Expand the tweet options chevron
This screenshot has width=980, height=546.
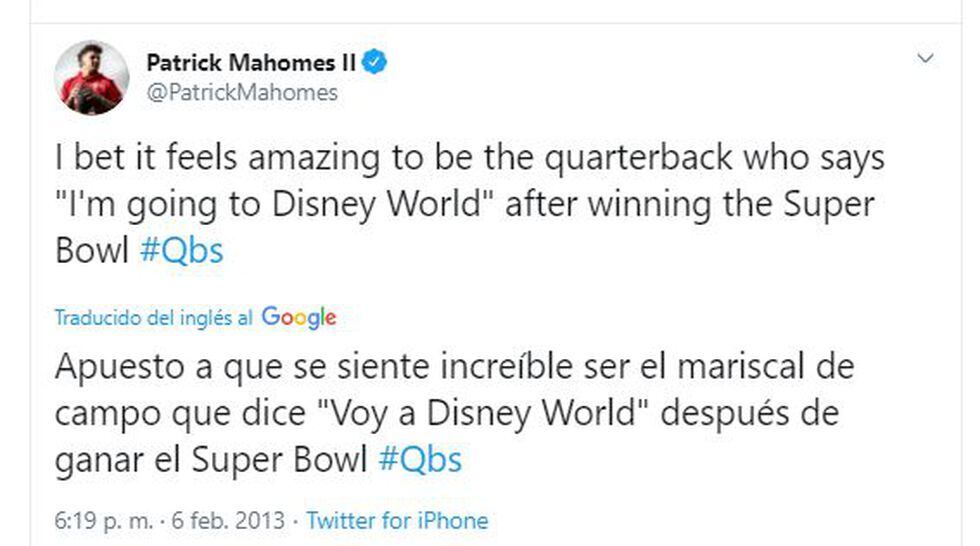[926, 60]
